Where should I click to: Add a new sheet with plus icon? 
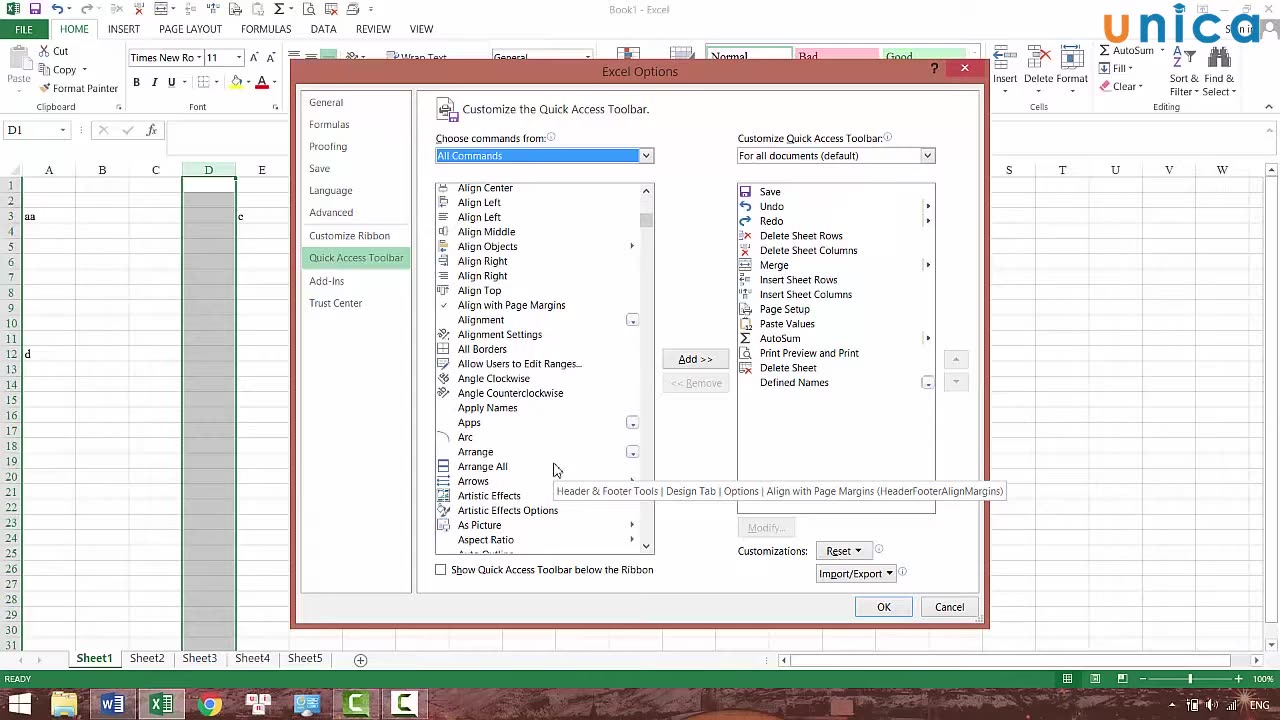(361, 660)
